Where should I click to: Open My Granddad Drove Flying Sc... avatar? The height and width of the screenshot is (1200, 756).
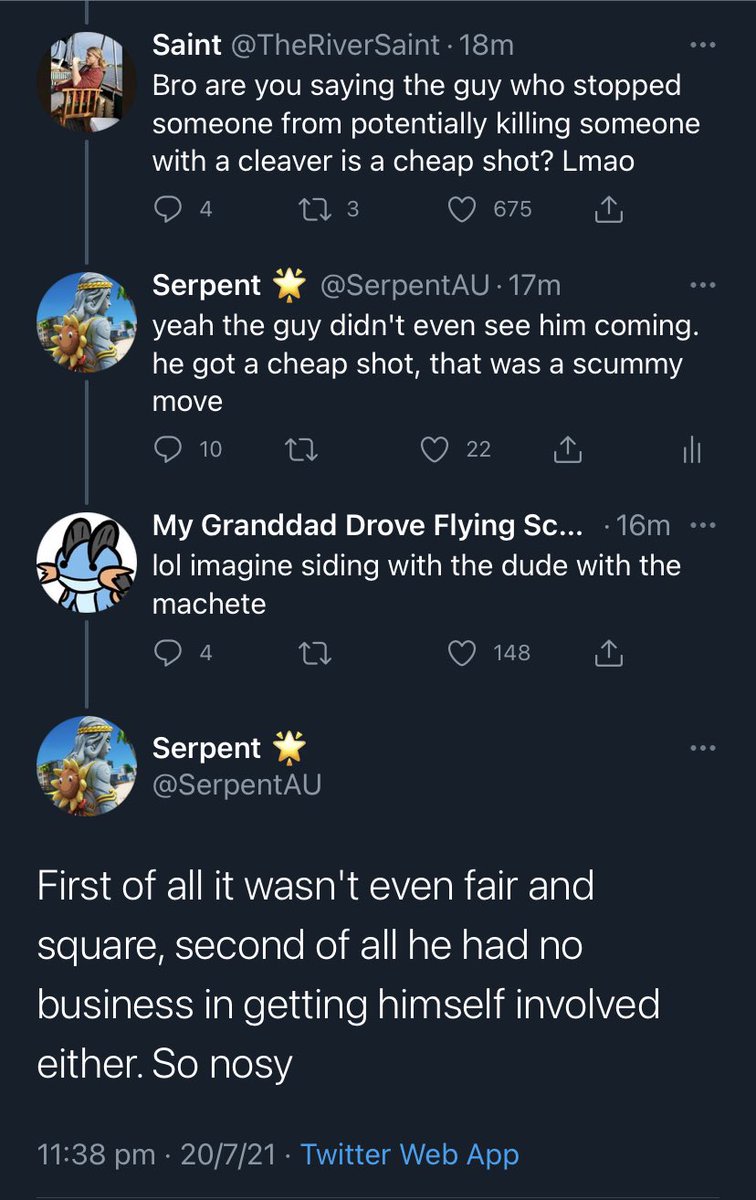pos(87,562)
